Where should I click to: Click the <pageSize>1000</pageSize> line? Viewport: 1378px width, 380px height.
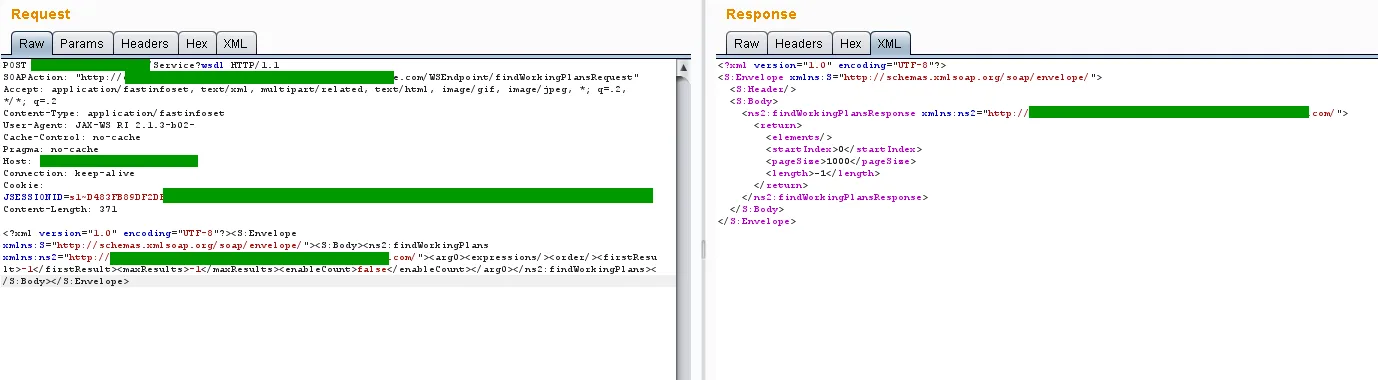841,161
